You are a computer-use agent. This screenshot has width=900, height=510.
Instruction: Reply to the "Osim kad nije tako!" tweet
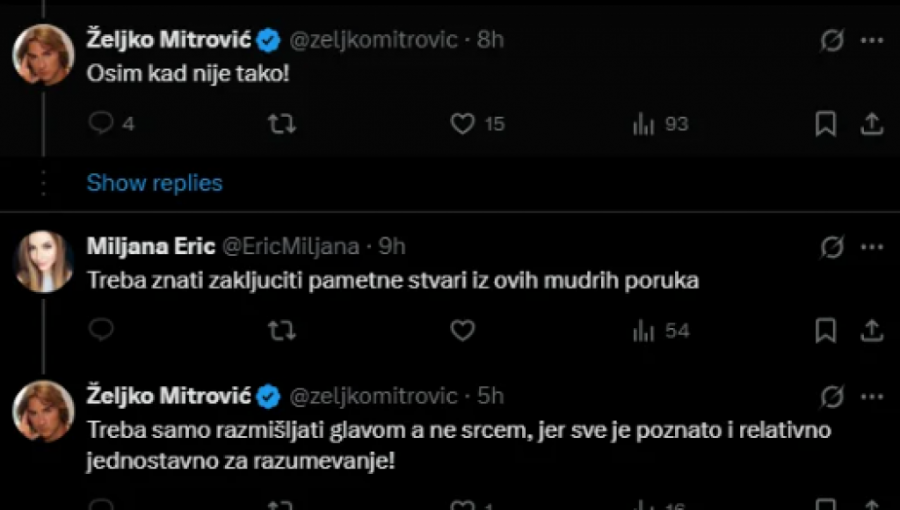click(x=101, y=124)
